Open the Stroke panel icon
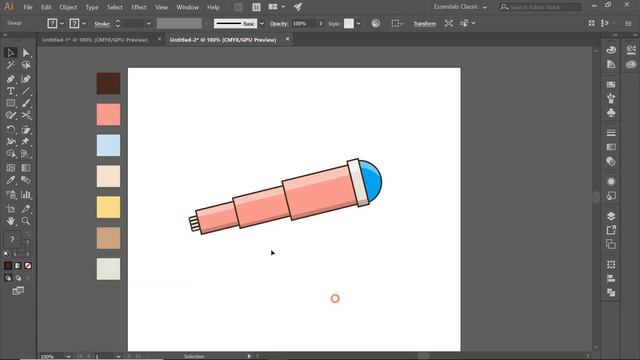Viewport: 640px width, 360px height. tap(611, 133)
